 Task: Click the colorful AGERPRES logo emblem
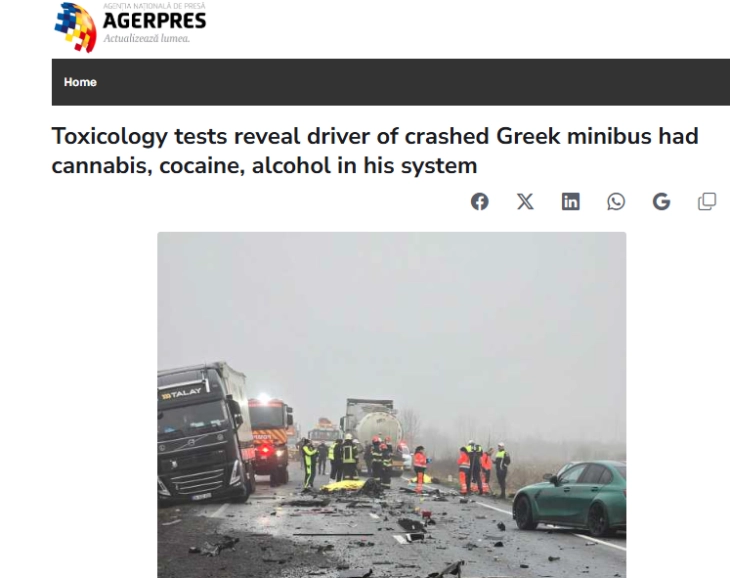(75, 27)
